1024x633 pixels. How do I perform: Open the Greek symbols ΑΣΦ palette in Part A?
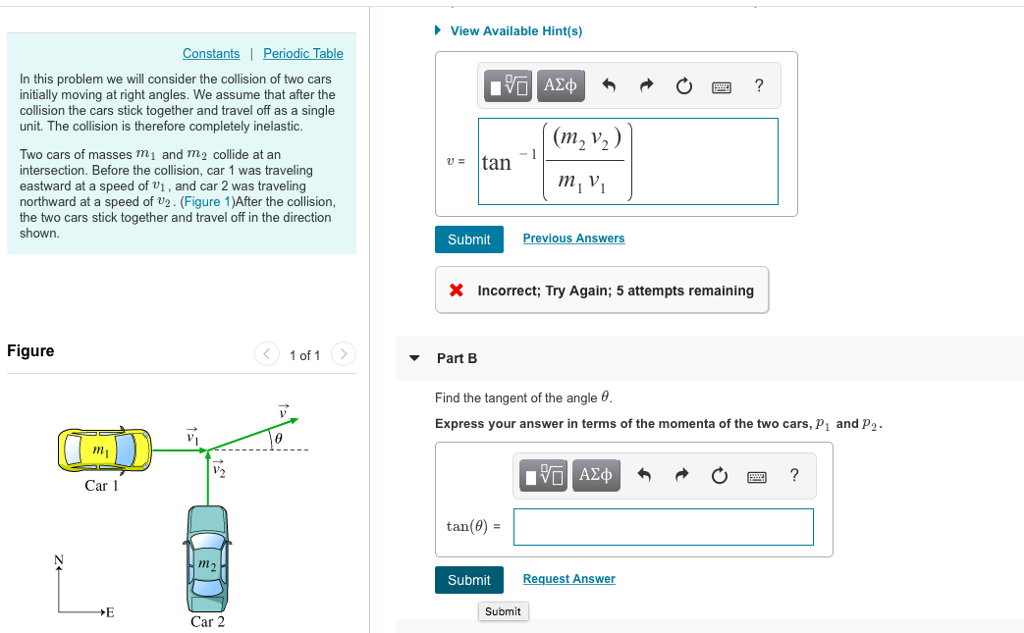560,85
